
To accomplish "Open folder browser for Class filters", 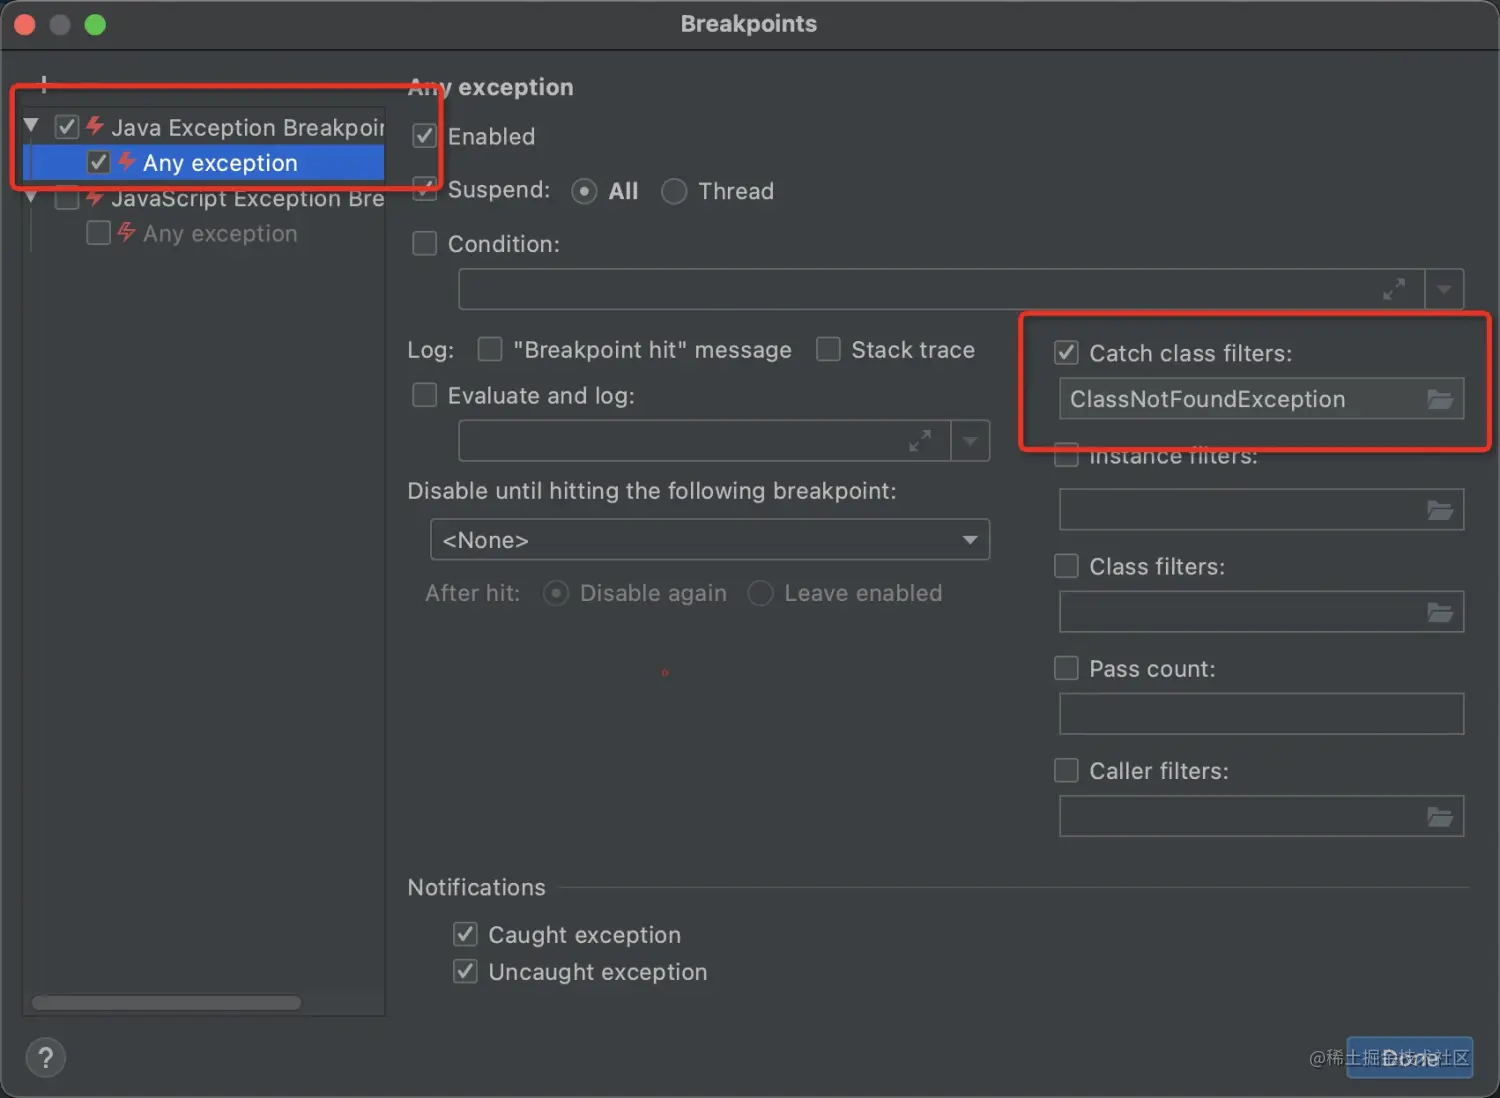I will click(x=1440, y=612).
